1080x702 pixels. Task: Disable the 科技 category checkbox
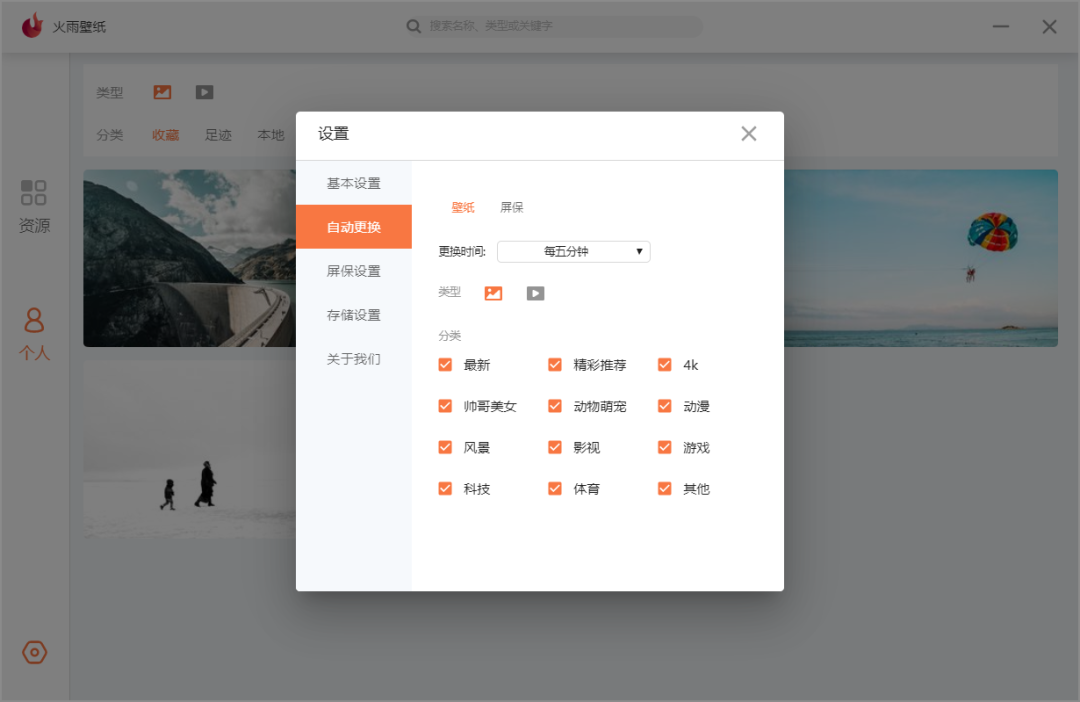click(x=445, y=488)
